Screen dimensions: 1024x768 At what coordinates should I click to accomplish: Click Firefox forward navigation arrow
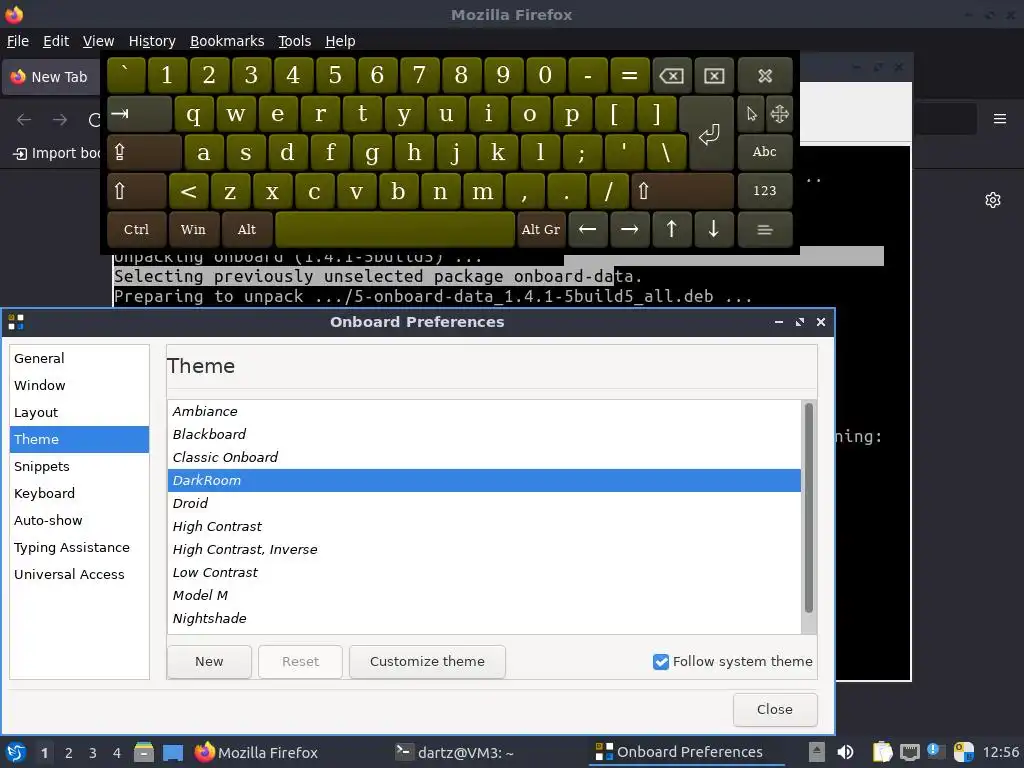(60, 120)
